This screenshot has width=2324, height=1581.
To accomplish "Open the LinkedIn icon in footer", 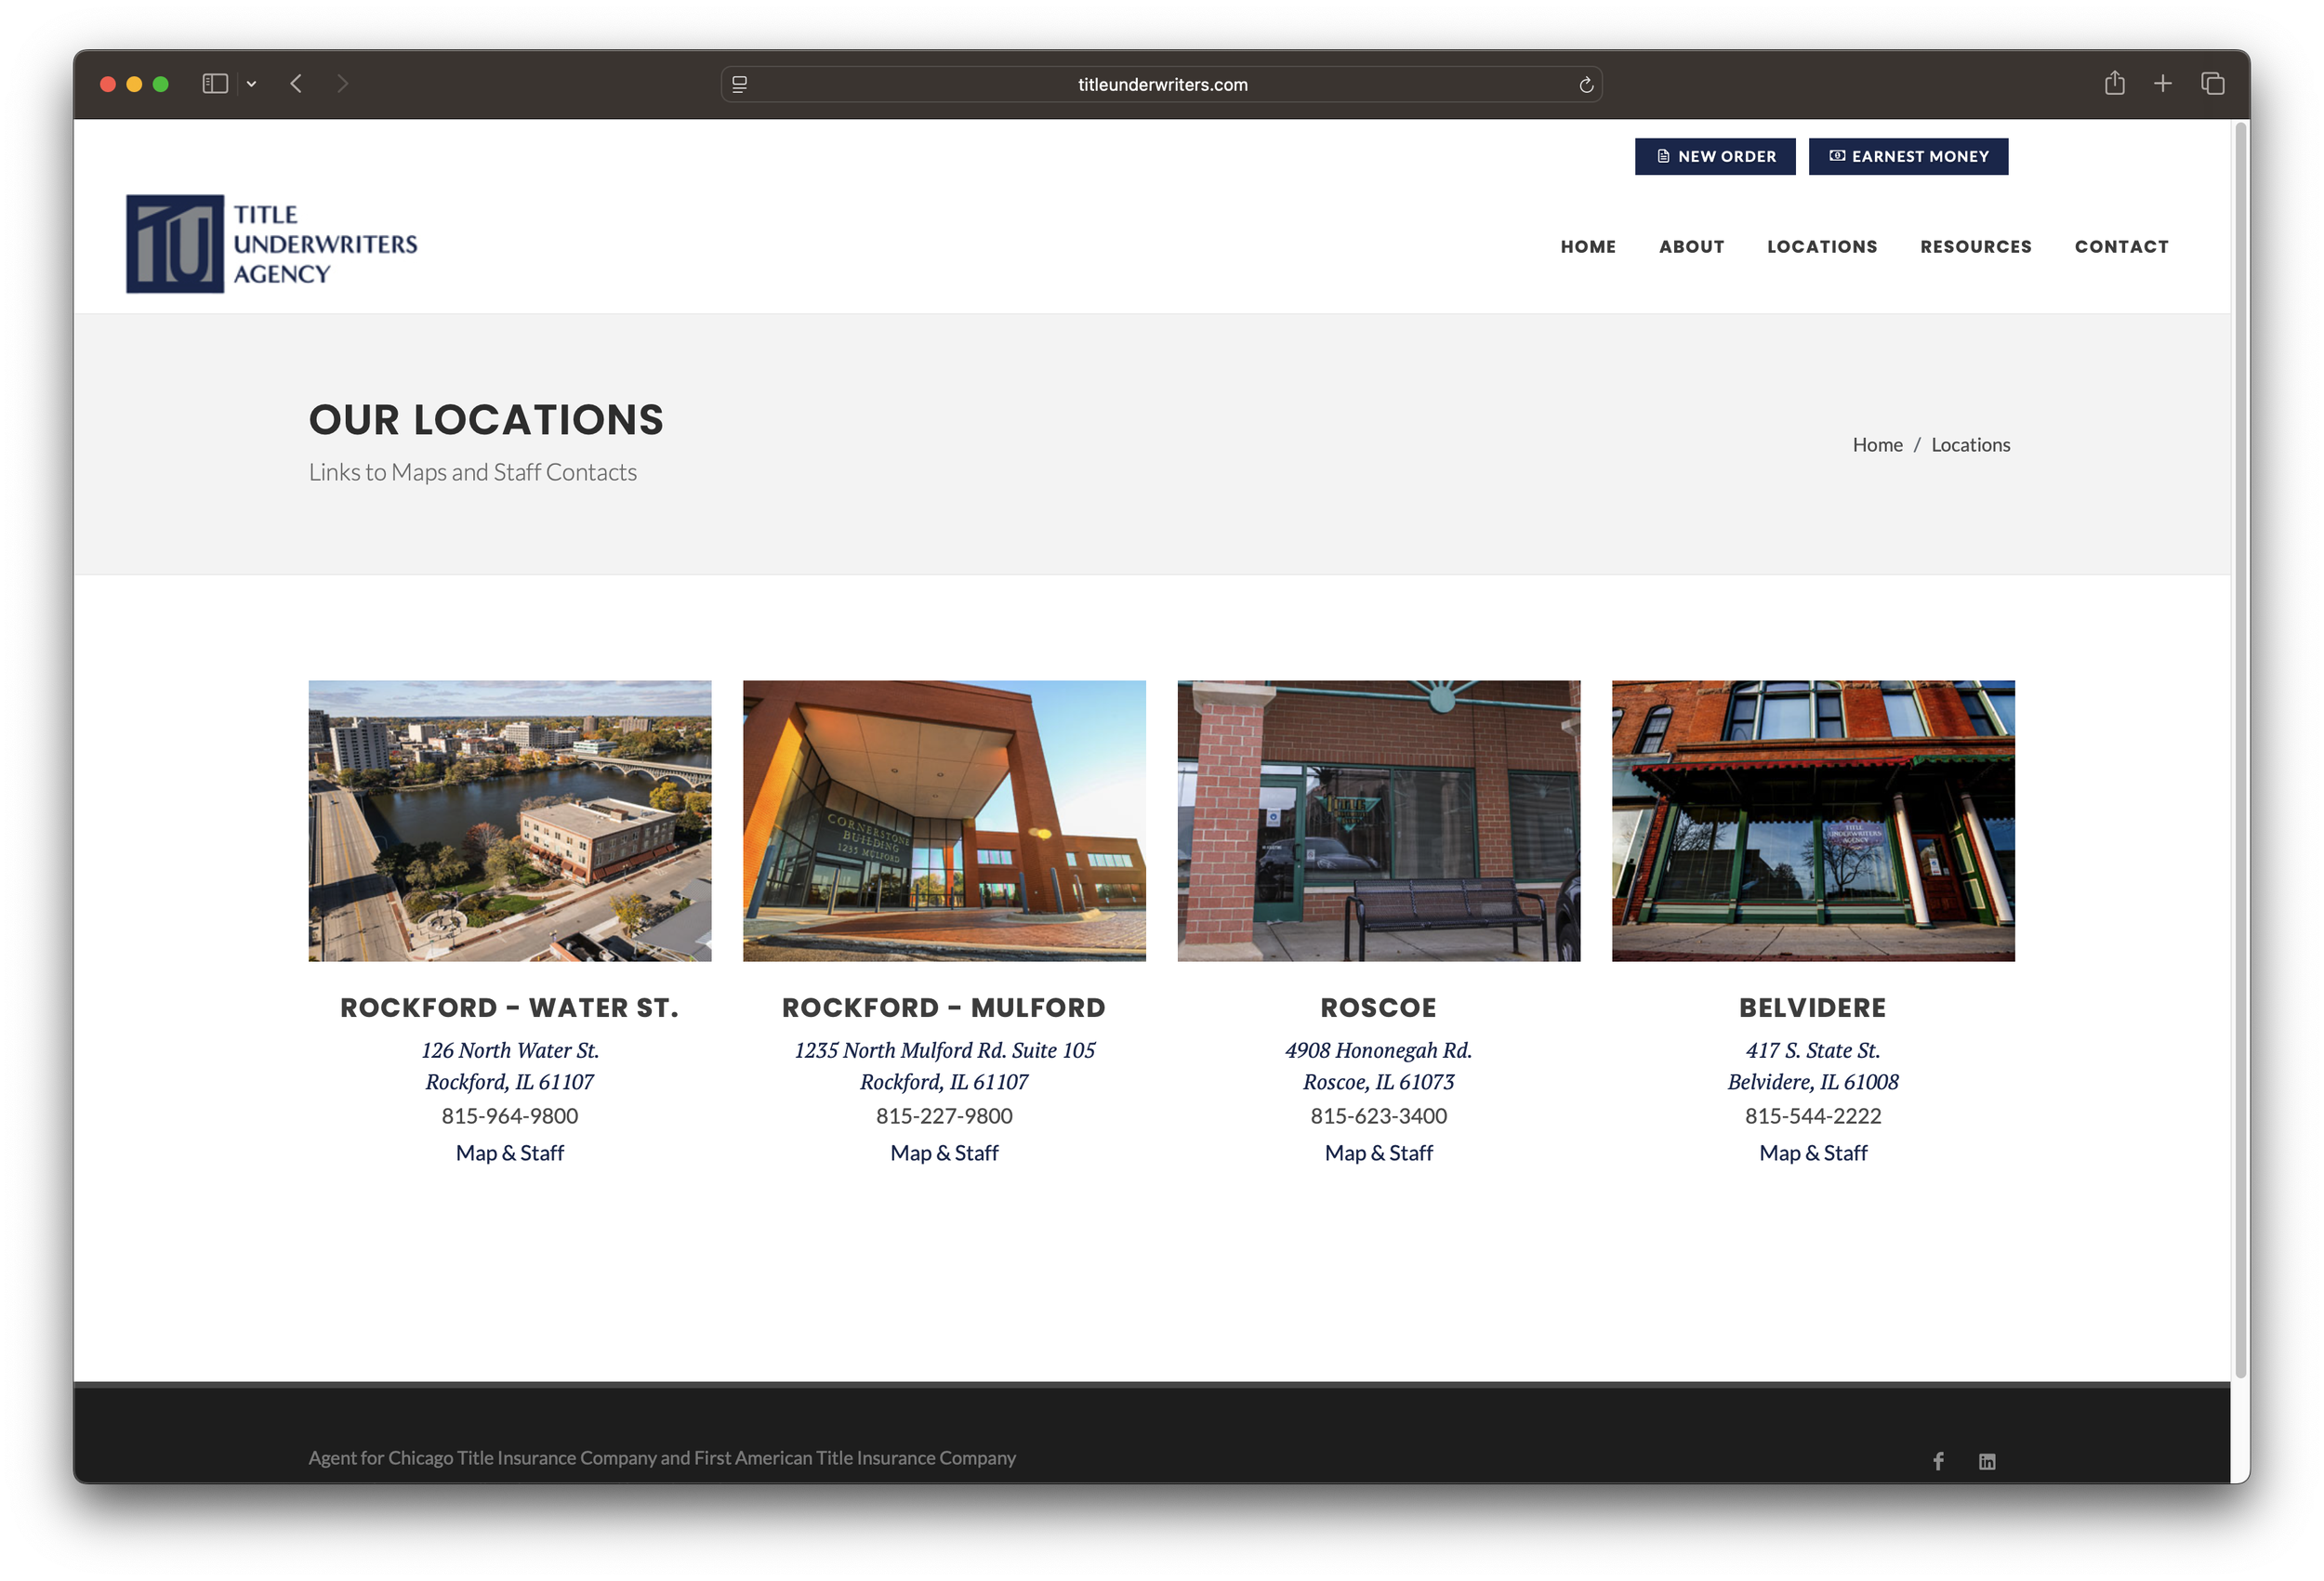I will 1987,1461.
